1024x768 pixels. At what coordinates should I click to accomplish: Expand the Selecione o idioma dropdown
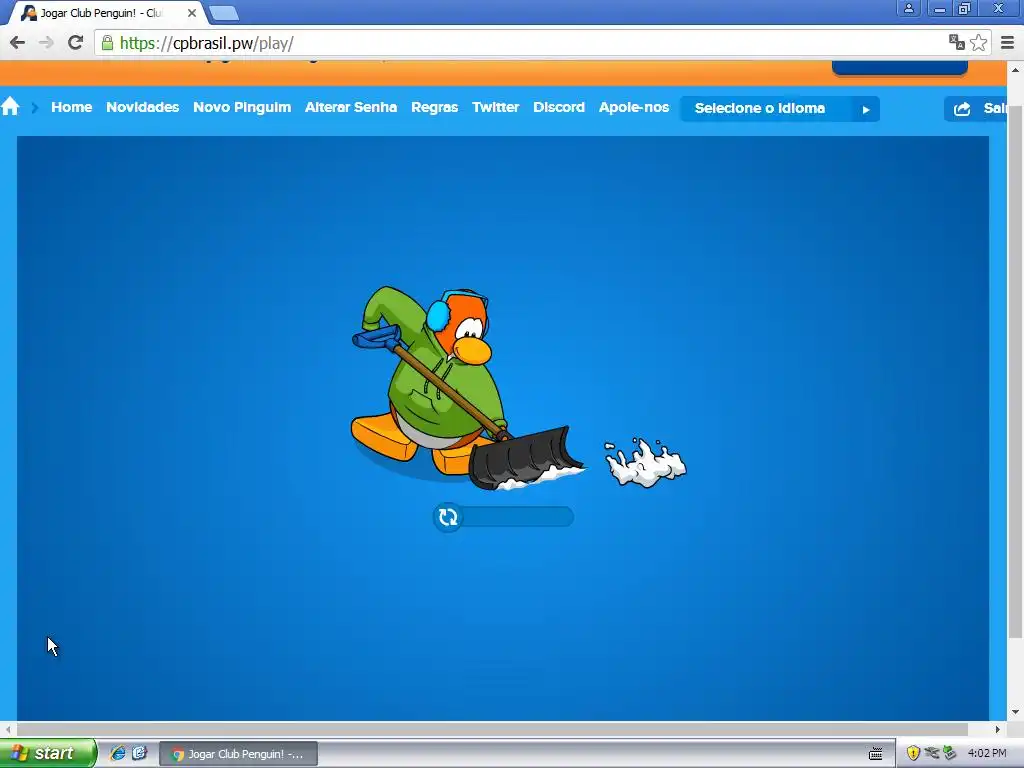point(780,108)
